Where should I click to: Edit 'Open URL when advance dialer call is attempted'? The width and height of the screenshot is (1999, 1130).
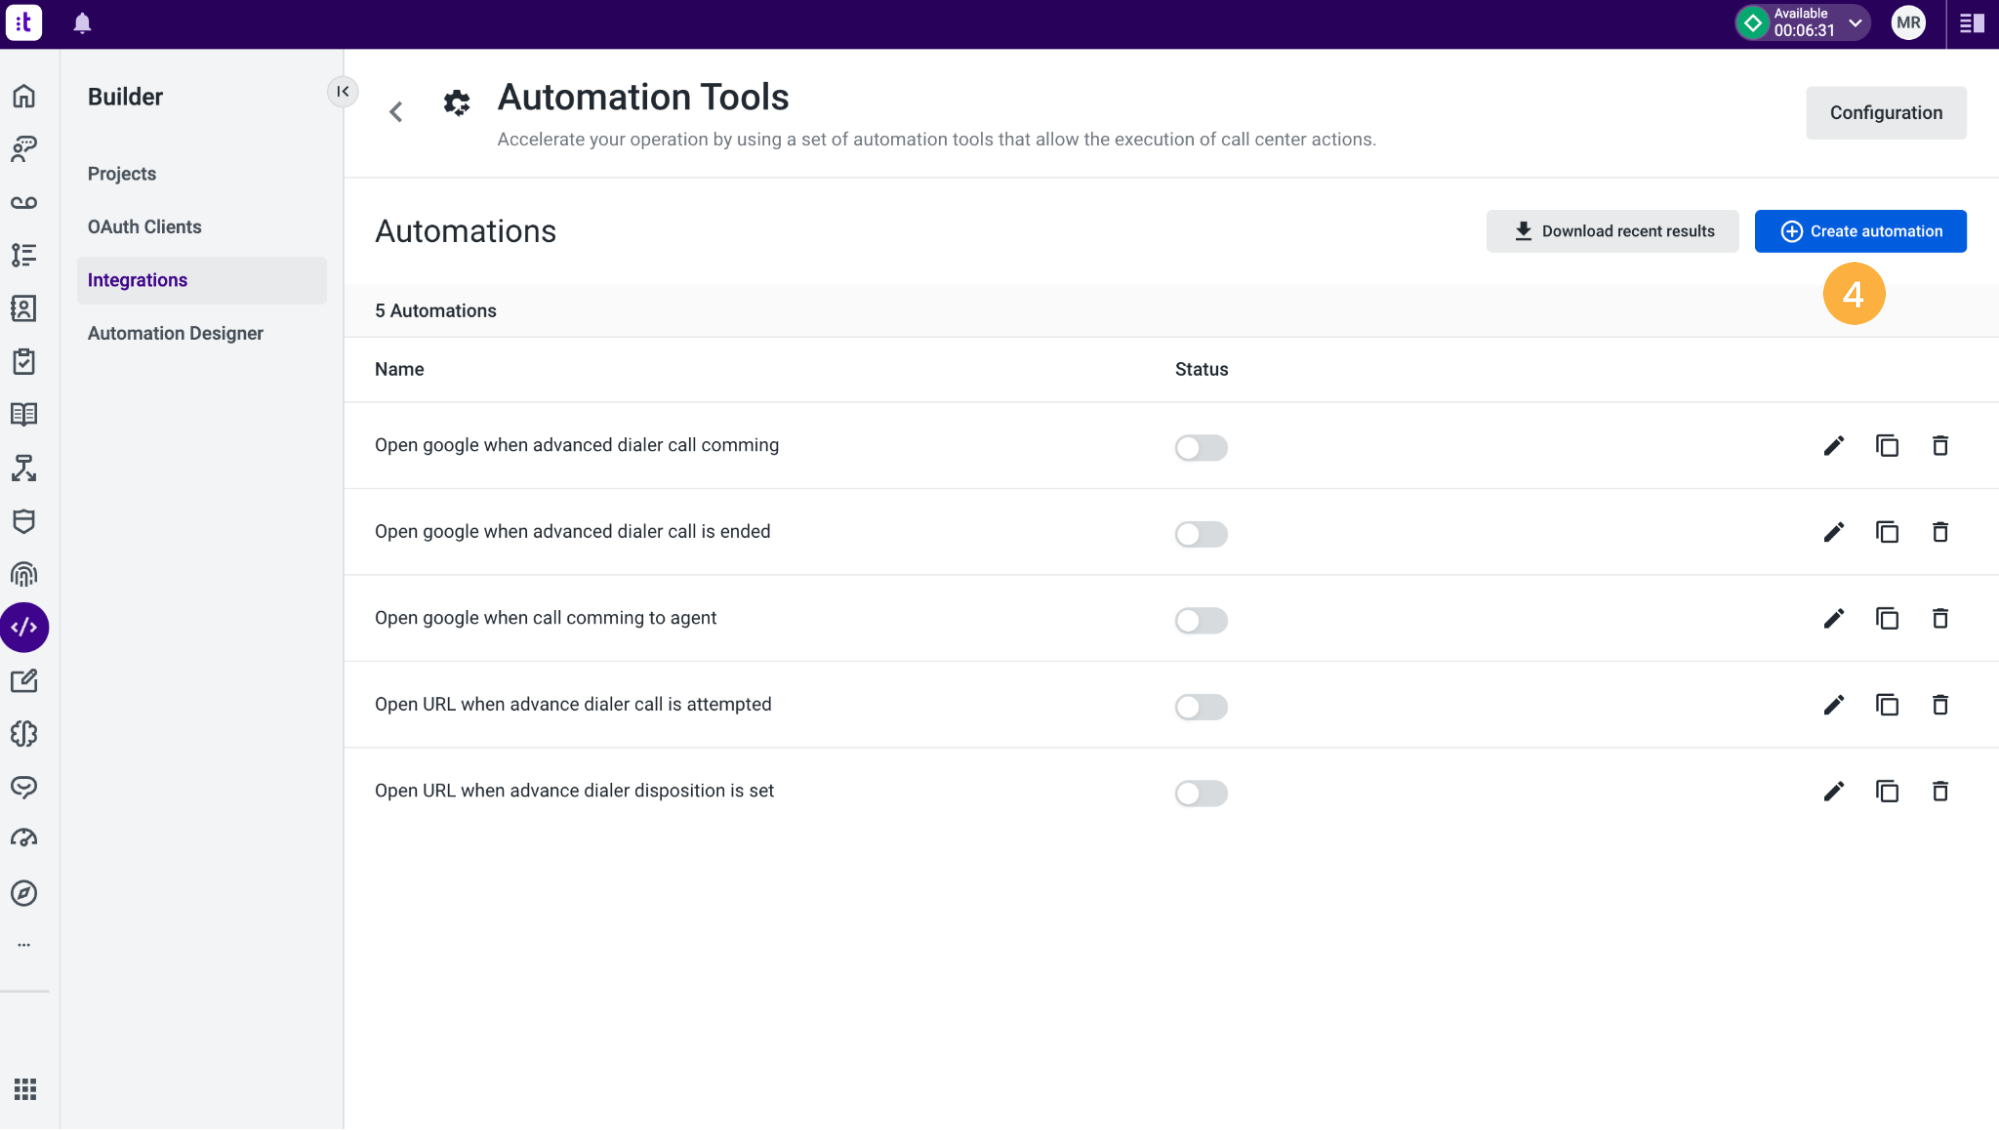(x=1833, y=705)
